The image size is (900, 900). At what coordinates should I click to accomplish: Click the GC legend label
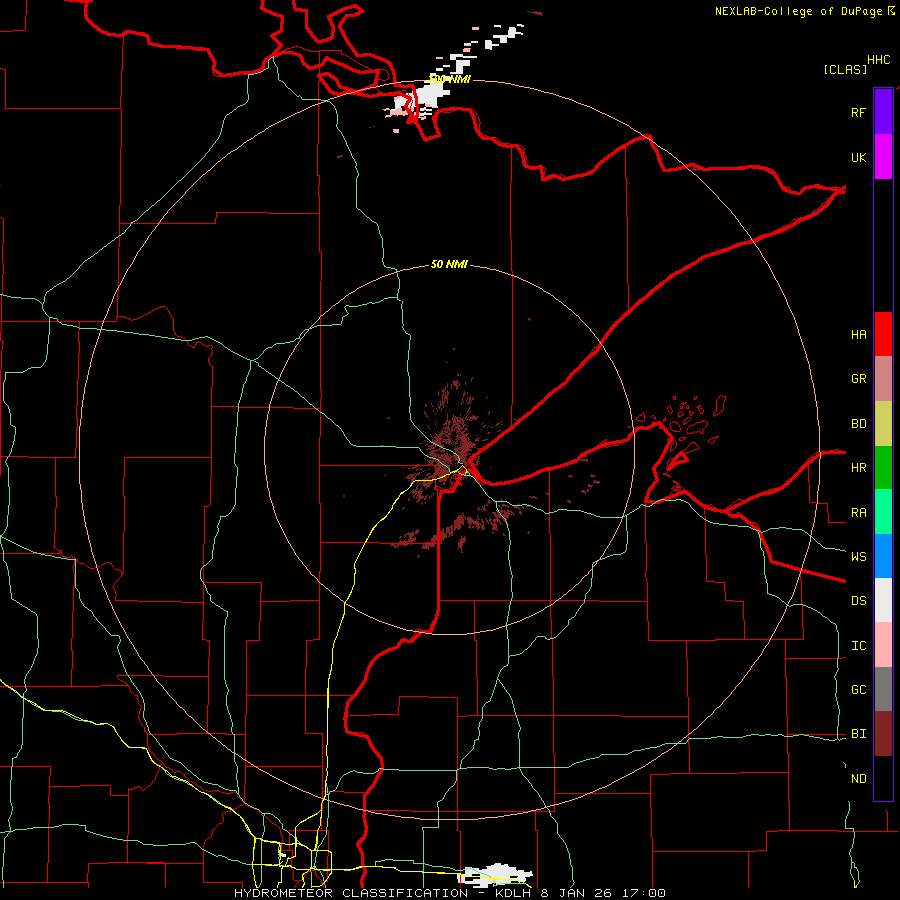[858, 690]
